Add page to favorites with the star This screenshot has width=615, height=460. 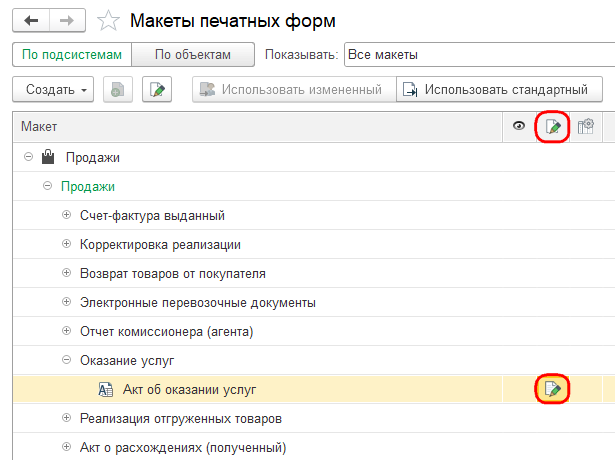(108, 21)
